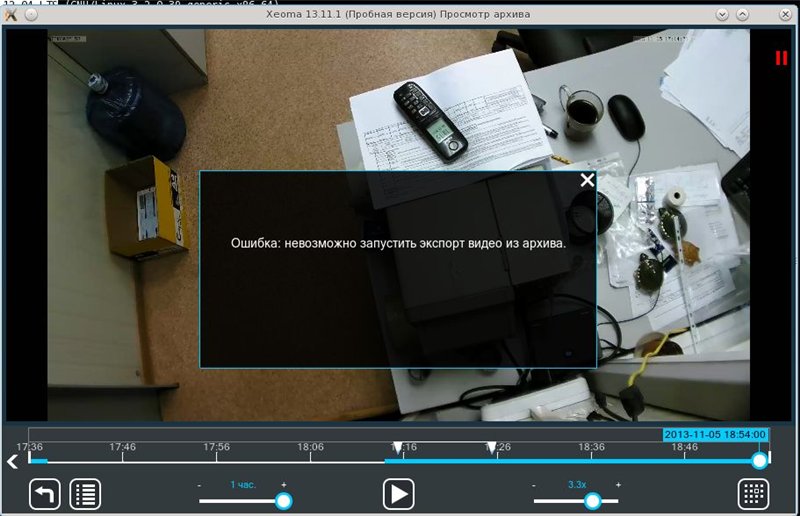
Task: Click the red pause indicator icon
Action: pos(781,58)
